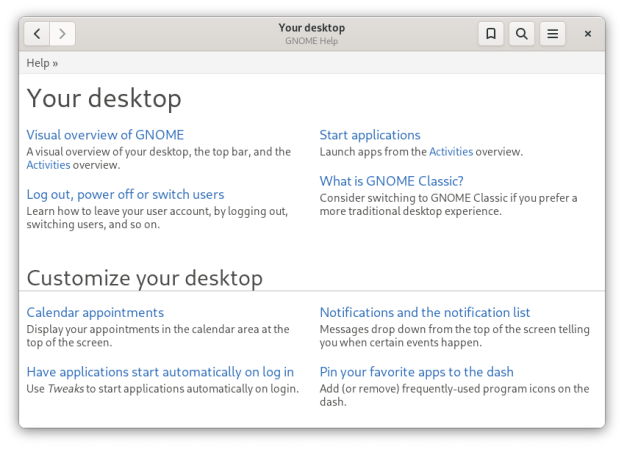This screenshot has height=449, width=624.
Task: Close the GNOME Help window
Action: click(x=588, y=34)
